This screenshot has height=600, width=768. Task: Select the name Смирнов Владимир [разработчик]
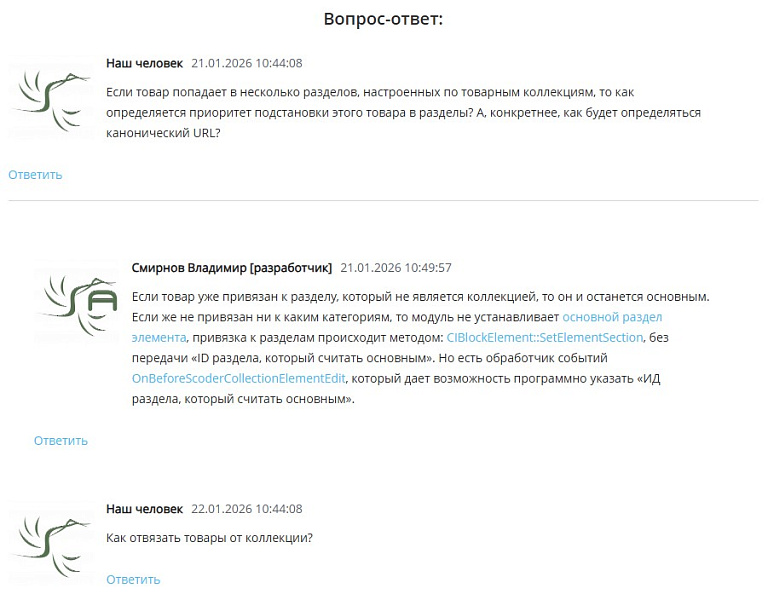[x=232, y=268]
